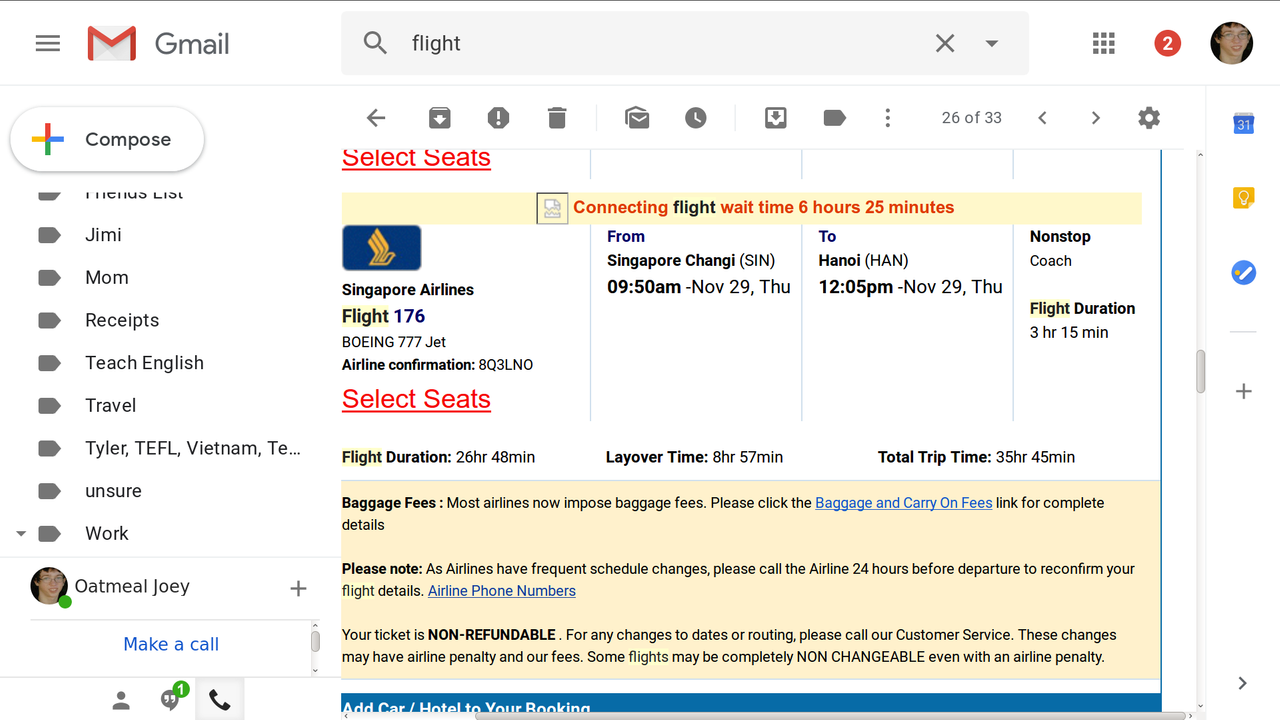The width and height of the screenshot is (1280, 720).
Task: Open Google Keep side panel
Action: click(x=1243, y=198)
